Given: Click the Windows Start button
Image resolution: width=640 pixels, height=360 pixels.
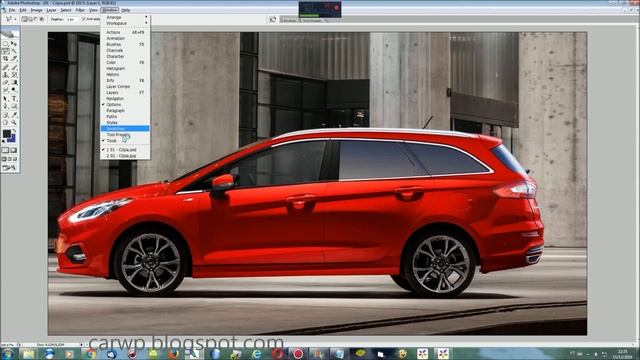Looking at the screenshot, I should click(x=7, y=353).
